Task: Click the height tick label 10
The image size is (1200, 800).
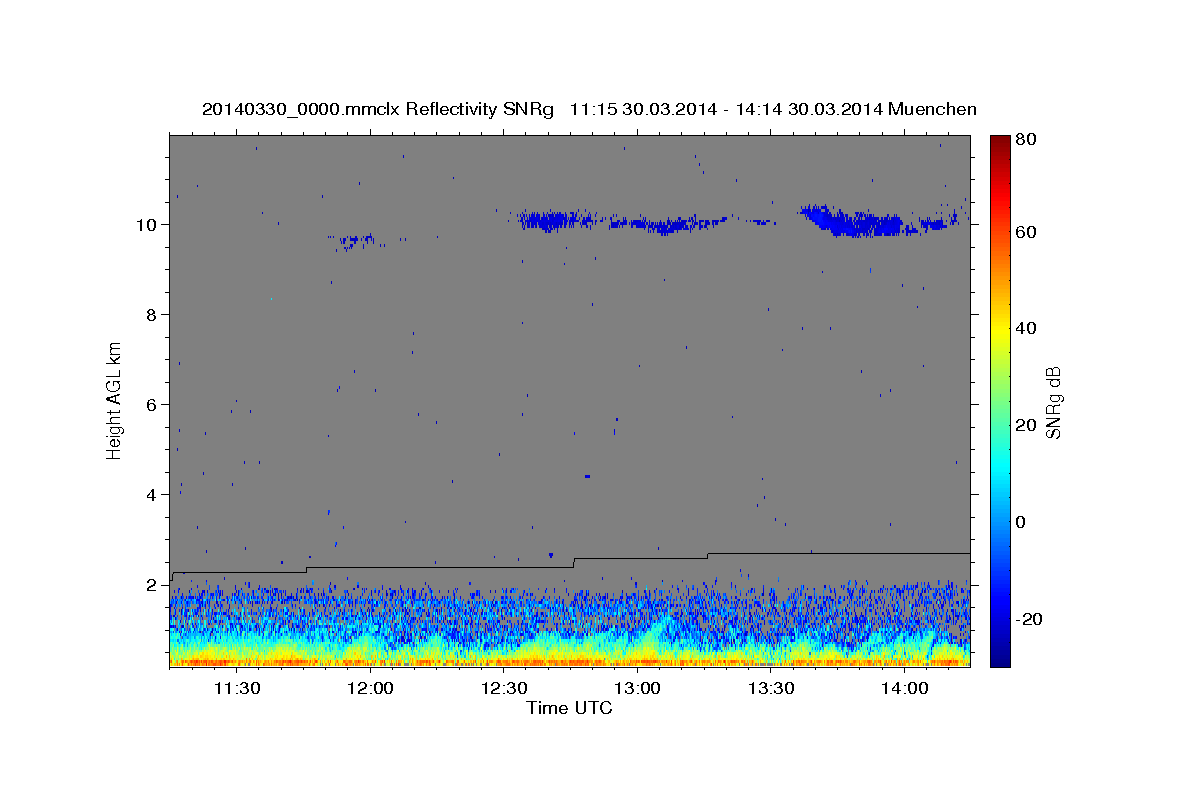Action: (148, 224)
